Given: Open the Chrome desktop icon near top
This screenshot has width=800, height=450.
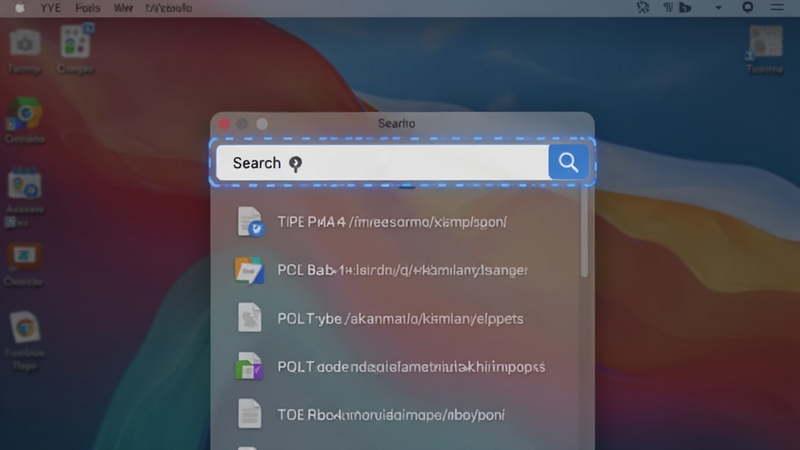Looking at the screenshot, I should [x=24, y=114].
